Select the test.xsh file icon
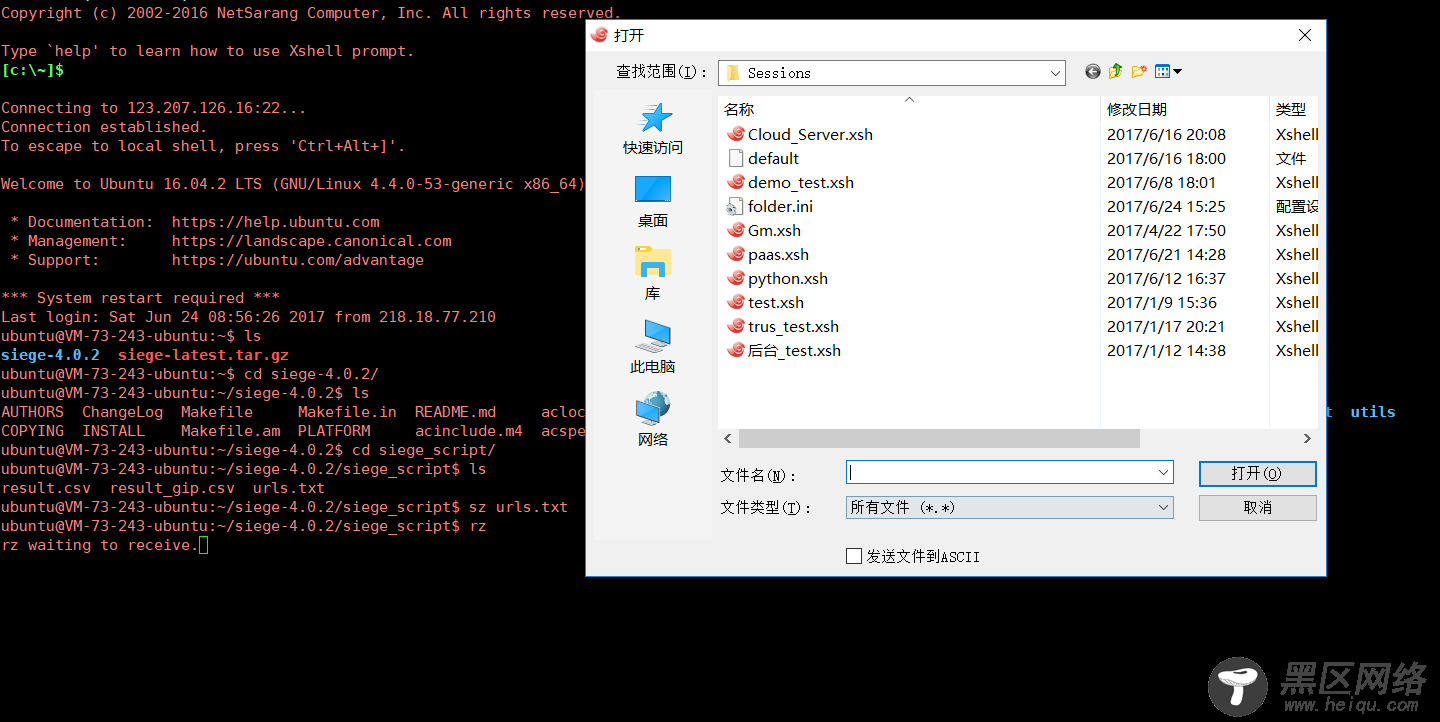The width and height of the screenshot is (1440, 722). point(735,302)
